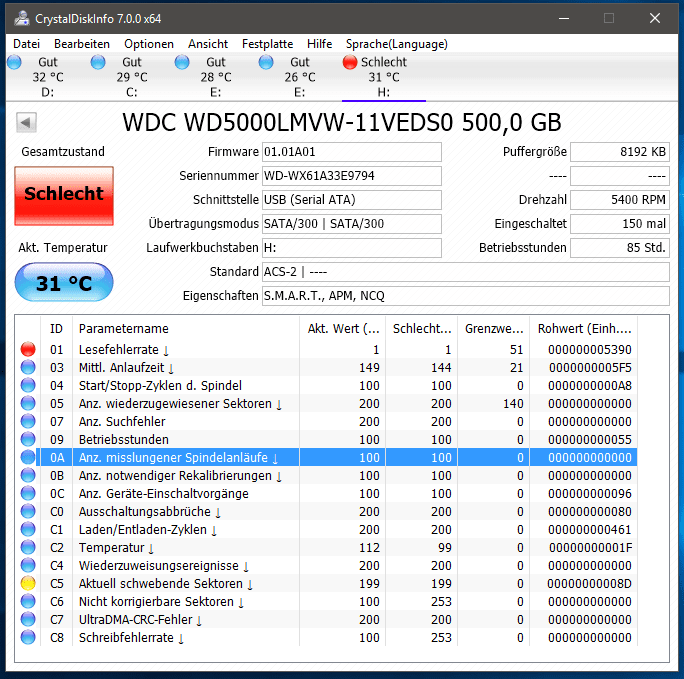The image size is (684, 679).
Task: Click raw value 000000000461
Action: click(590, 529)
